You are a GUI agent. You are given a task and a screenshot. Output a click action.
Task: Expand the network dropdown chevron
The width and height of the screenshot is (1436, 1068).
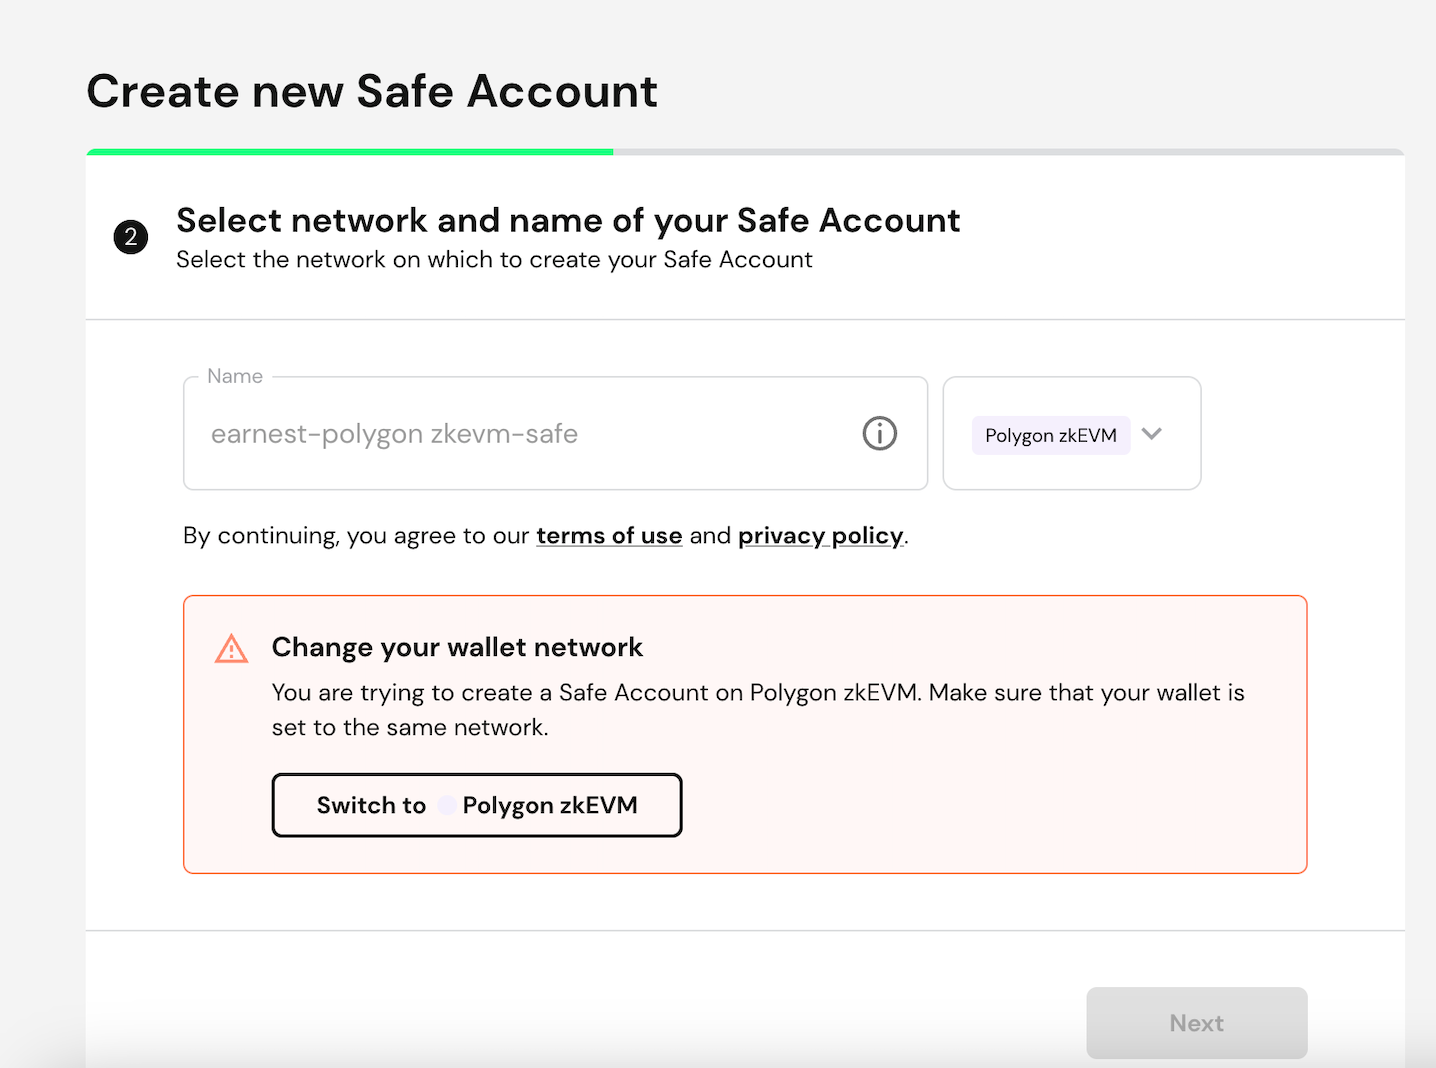(1152, 434)
